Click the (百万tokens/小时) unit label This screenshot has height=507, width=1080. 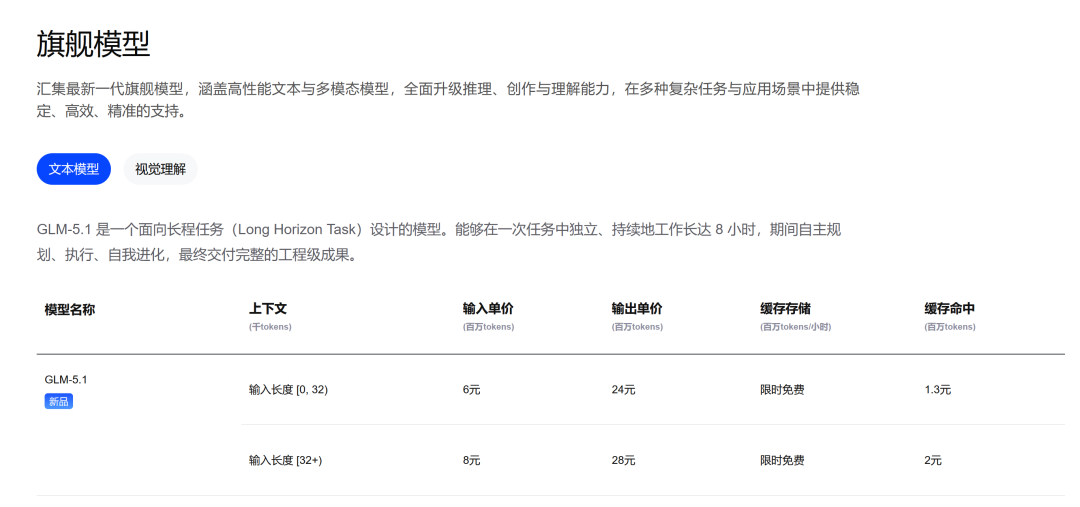[x=796, y=327]
